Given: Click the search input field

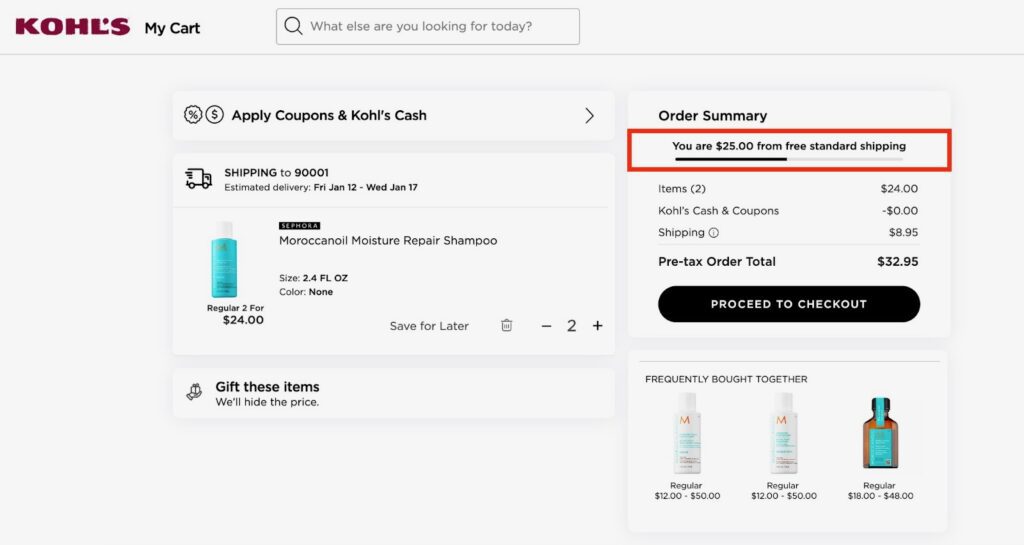Looking at the screenshot, I should [x=440, y=27].
